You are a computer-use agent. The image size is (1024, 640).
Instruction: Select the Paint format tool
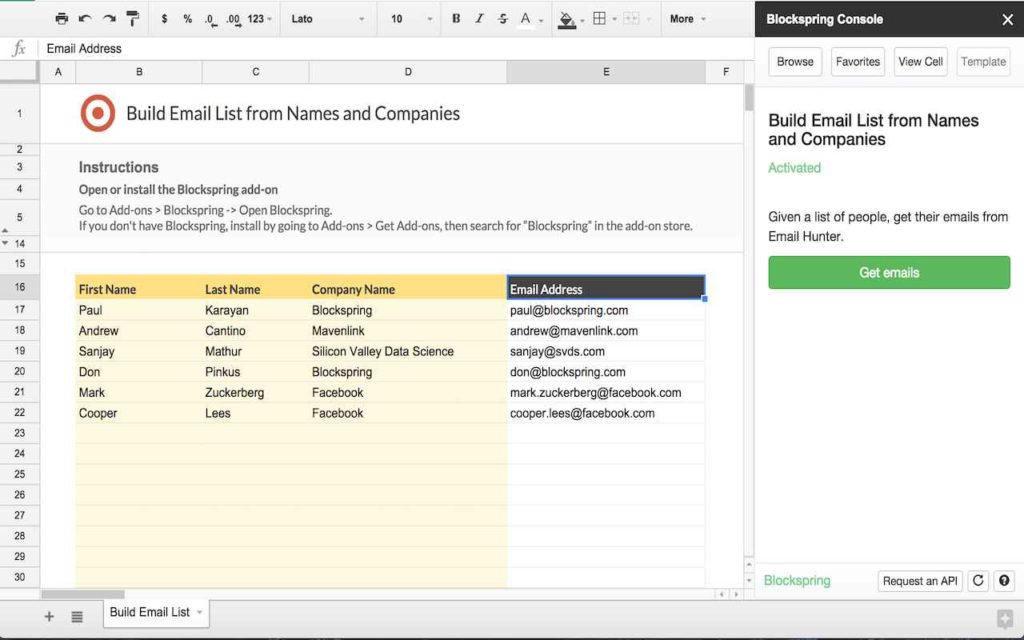[x=133, y=19]
